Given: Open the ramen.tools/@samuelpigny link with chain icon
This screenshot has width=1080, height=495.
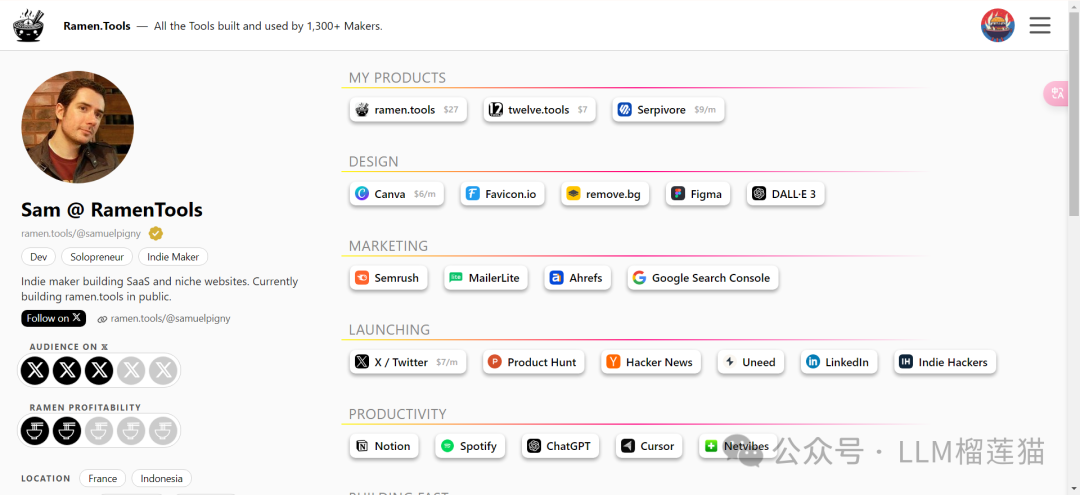Looking at the screenshot, I should (x=164, y=319).
